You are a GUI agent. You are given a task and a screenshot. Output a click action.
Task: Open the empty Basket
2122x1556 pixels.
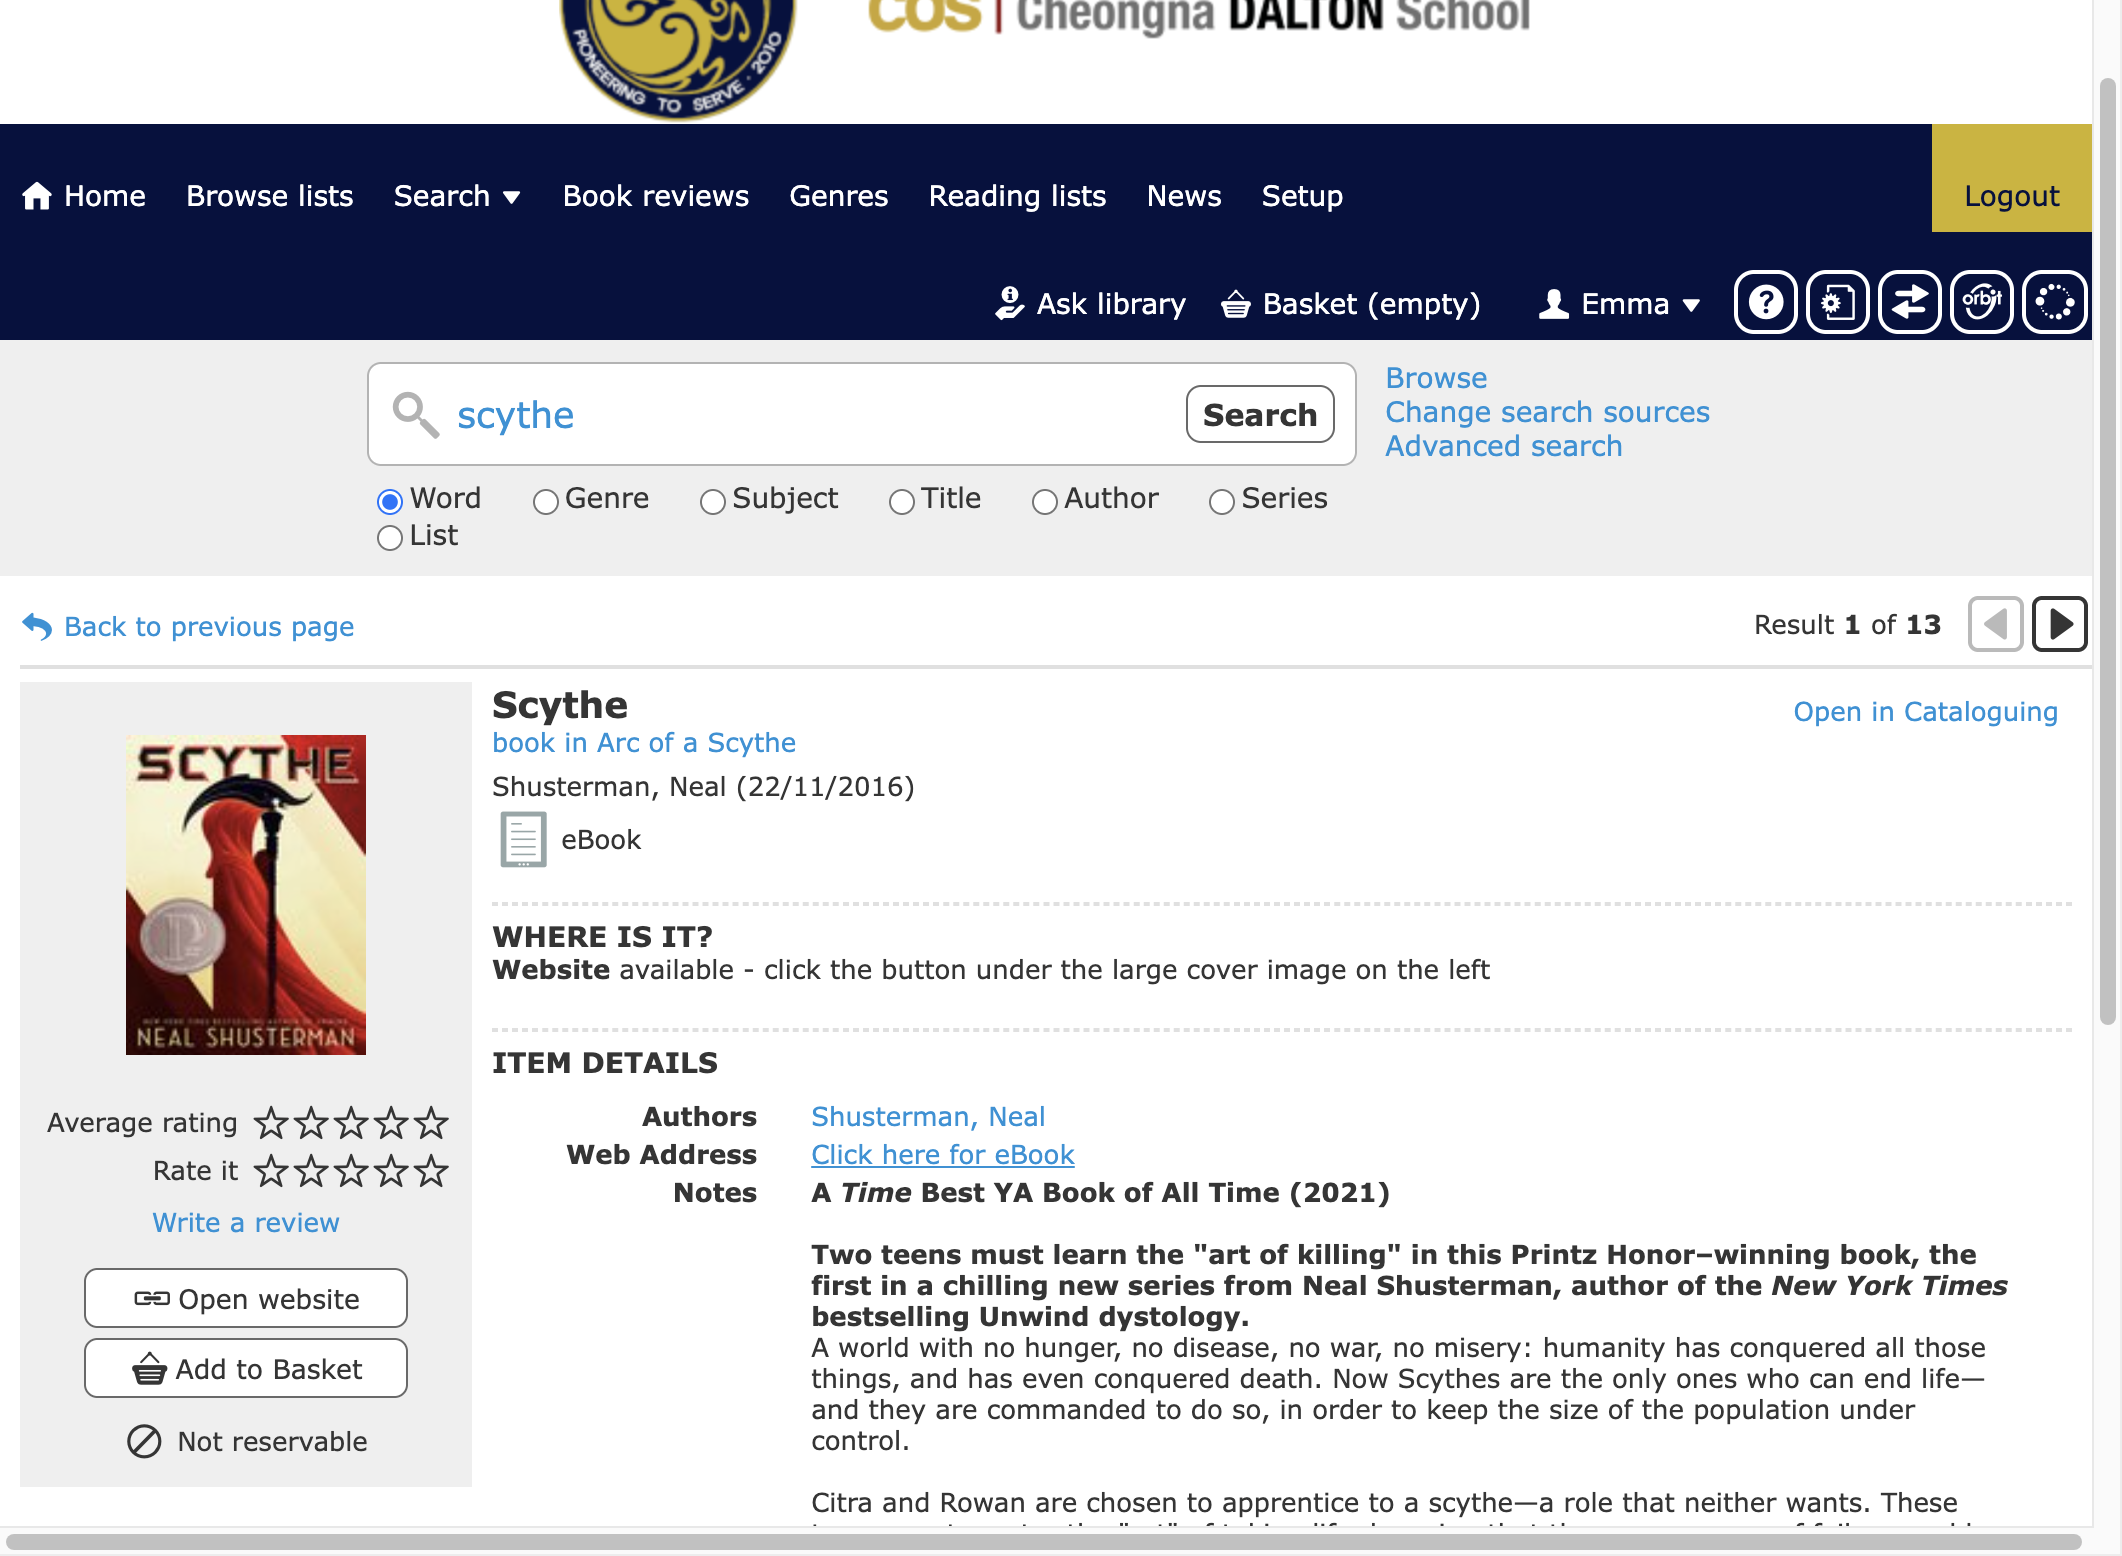pos(1351,303)
